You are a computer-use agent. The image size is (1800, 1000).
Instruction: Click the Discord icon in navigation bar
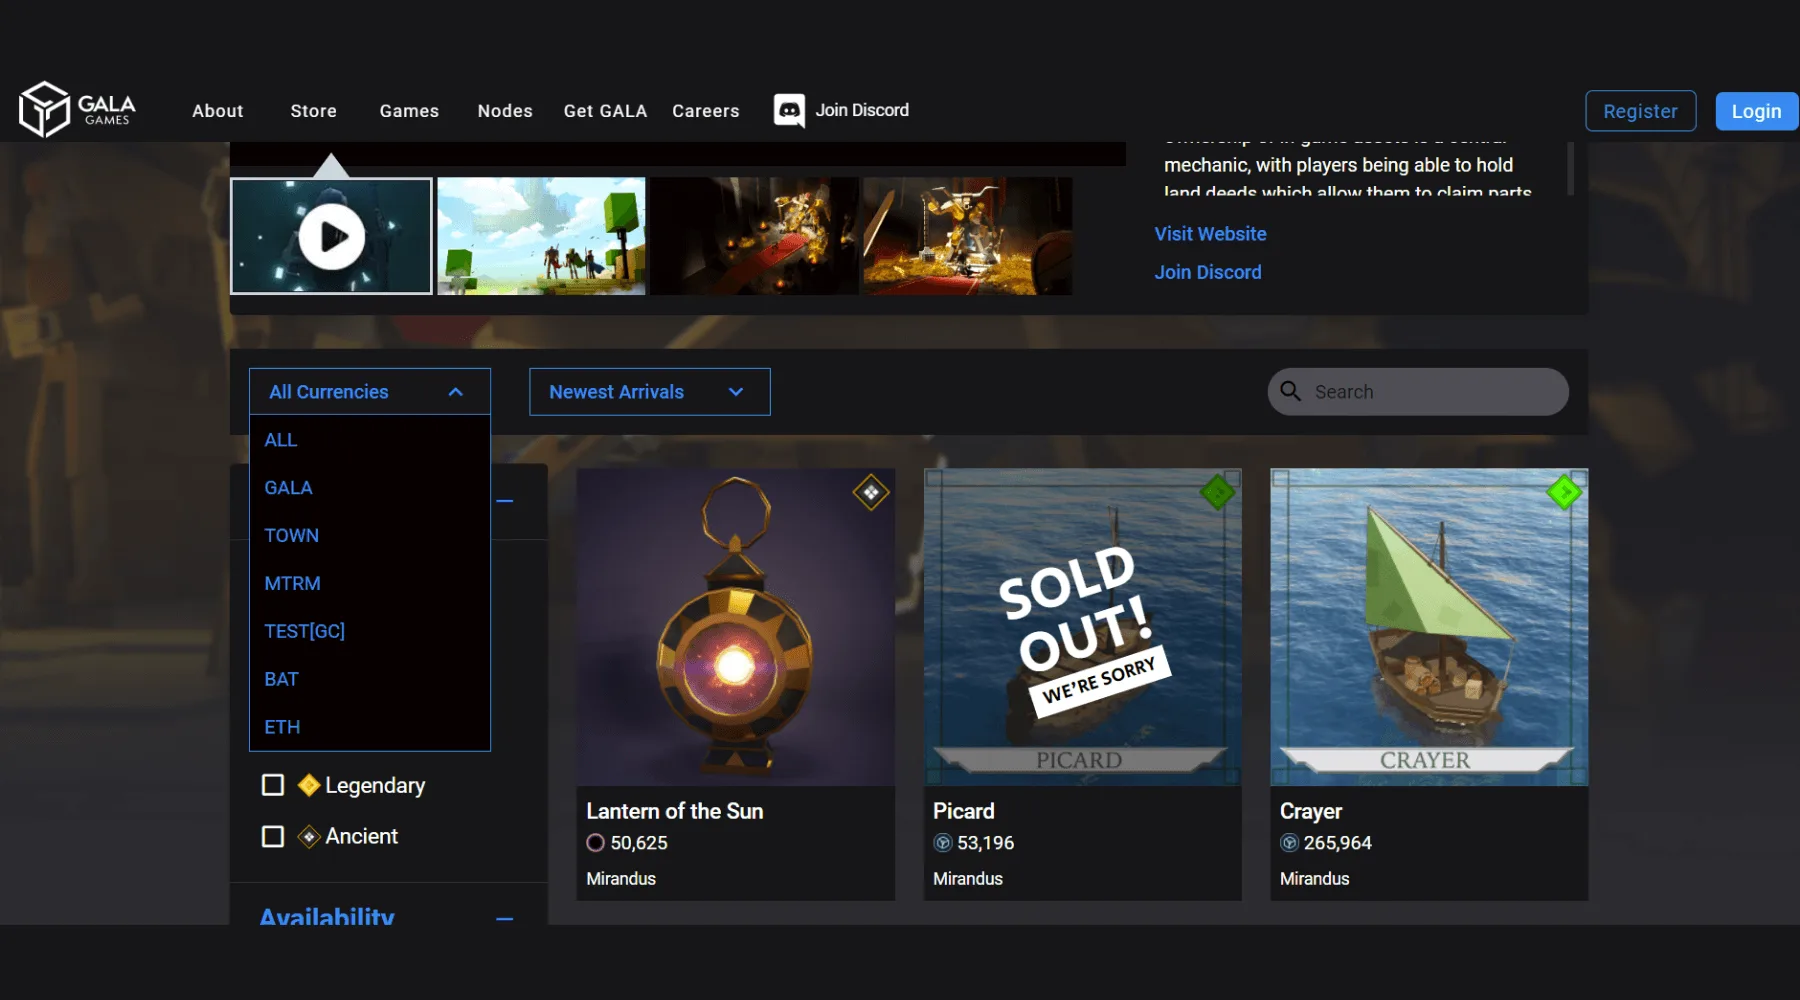point(789,110)
